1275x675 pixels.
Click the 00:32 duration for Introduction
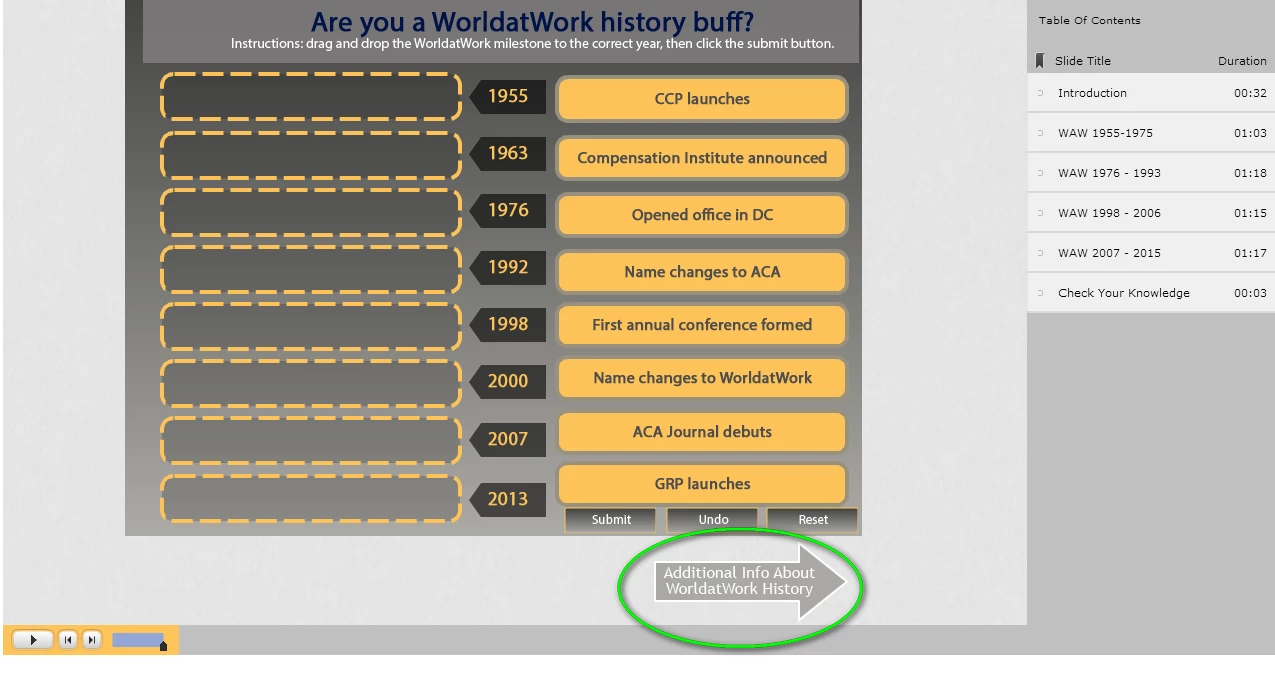pos(1250,93)
